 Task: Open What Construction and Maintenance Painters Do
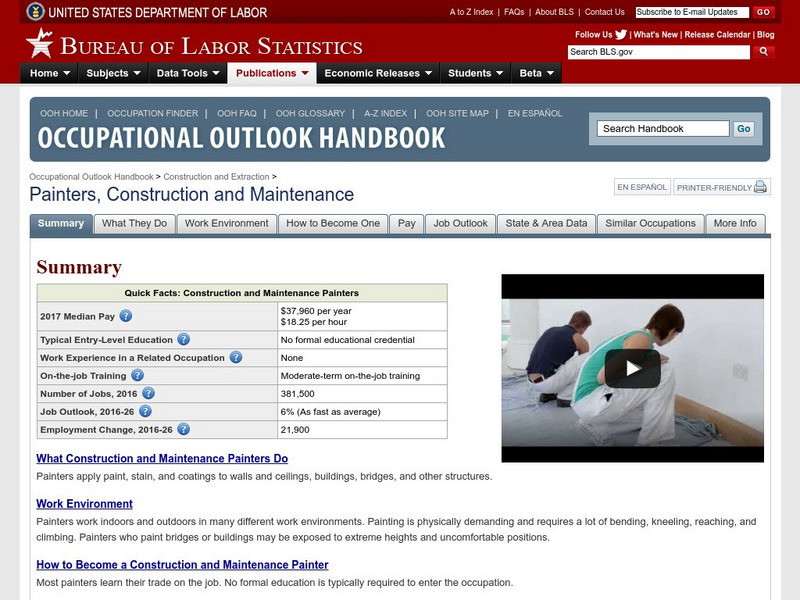(x=162, y=458)
